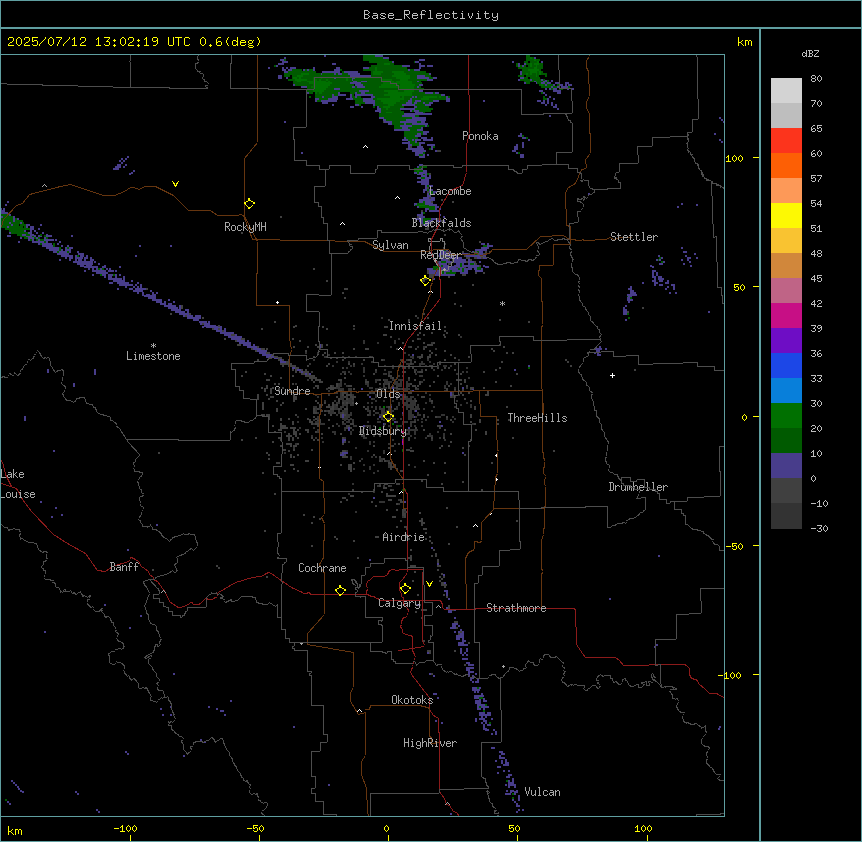Select the bright green 20-30 dBZ swatch

[x=786, y=416]
